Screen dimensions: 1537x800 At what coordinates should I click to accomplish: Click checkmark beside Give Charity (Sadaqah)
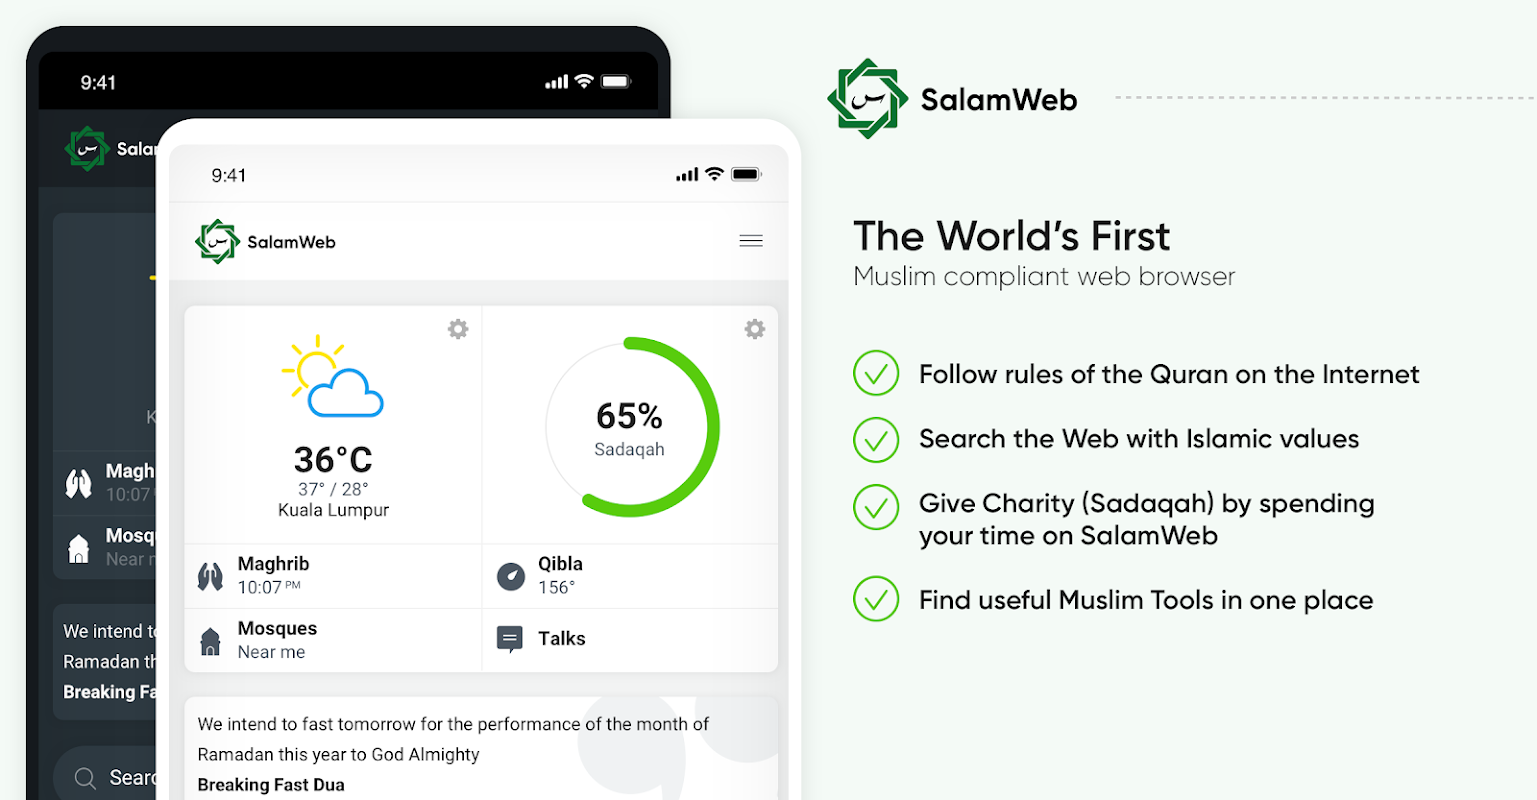876,508
